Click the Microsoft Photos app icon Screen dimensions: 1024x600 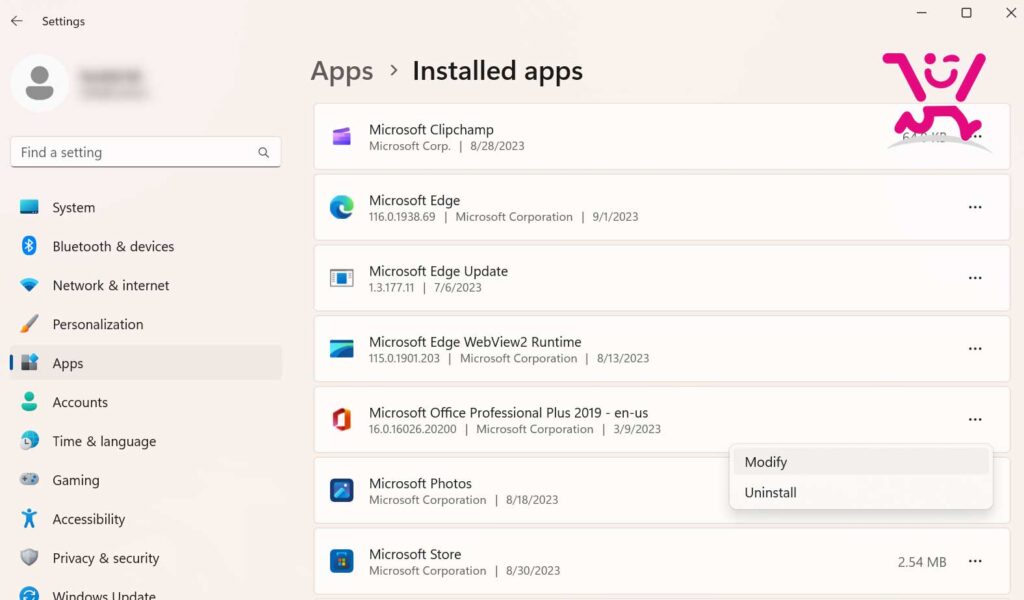(x=342, y=490)
